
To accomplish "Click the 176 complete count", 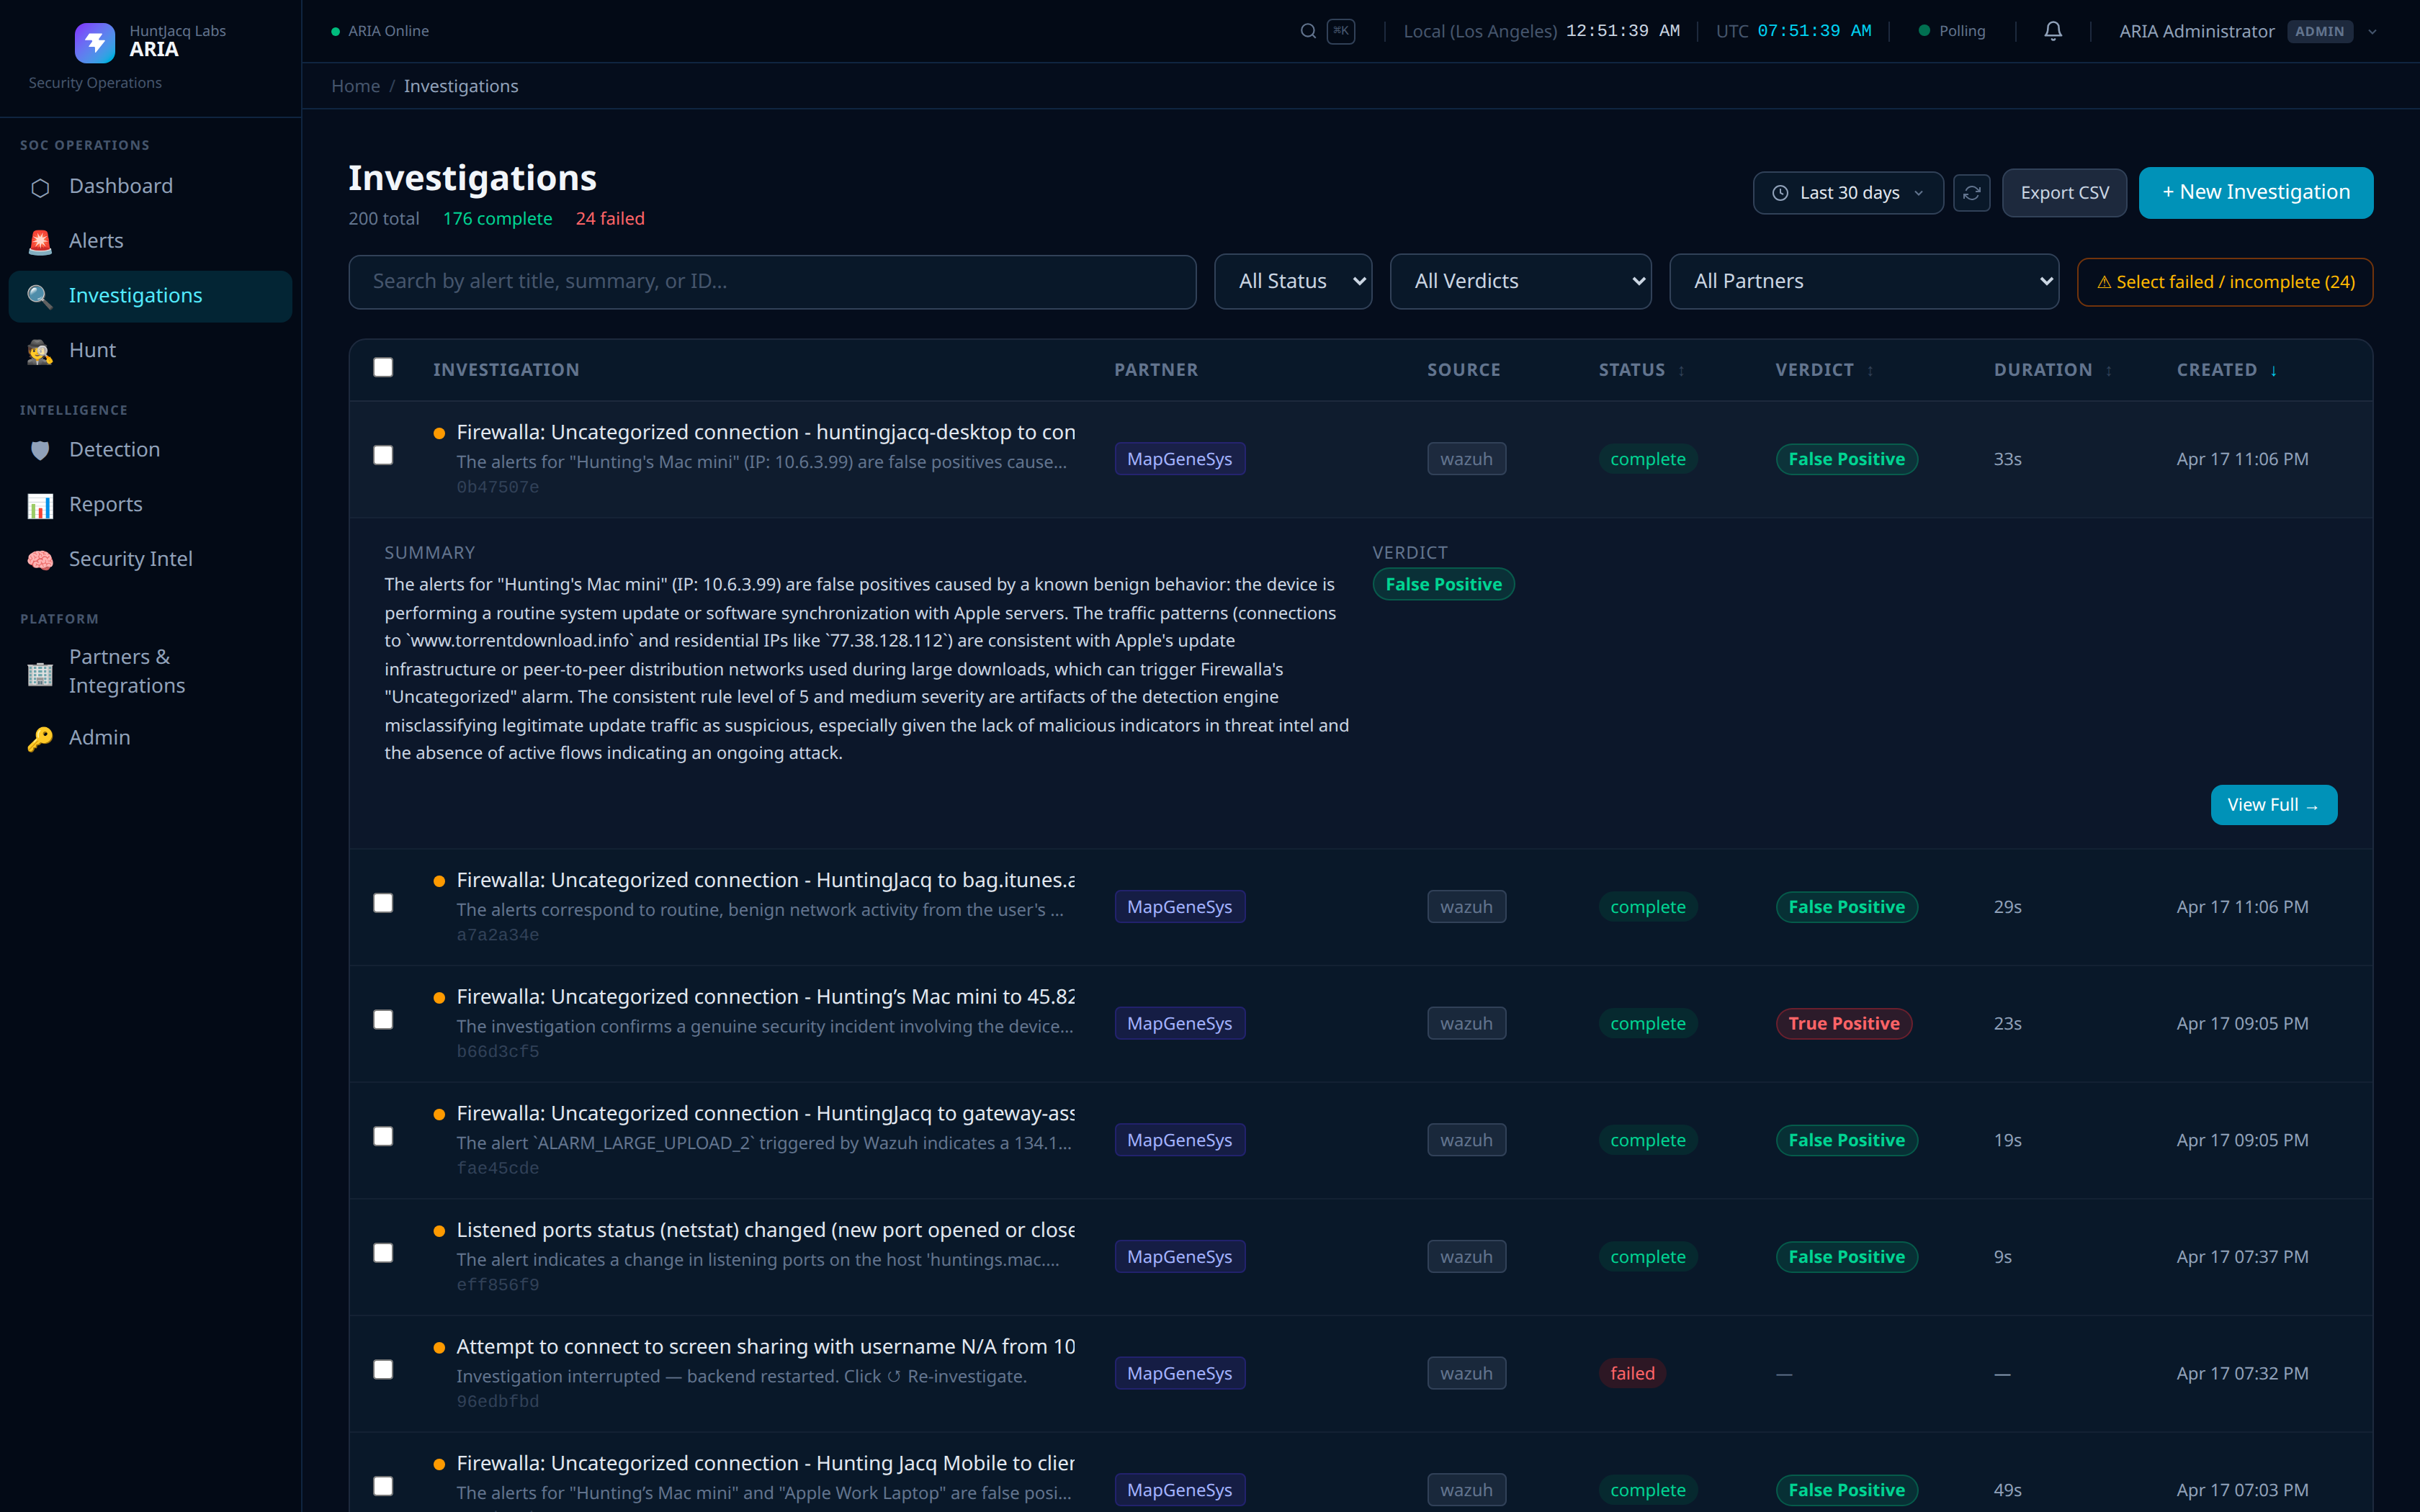I will point(497,218).
